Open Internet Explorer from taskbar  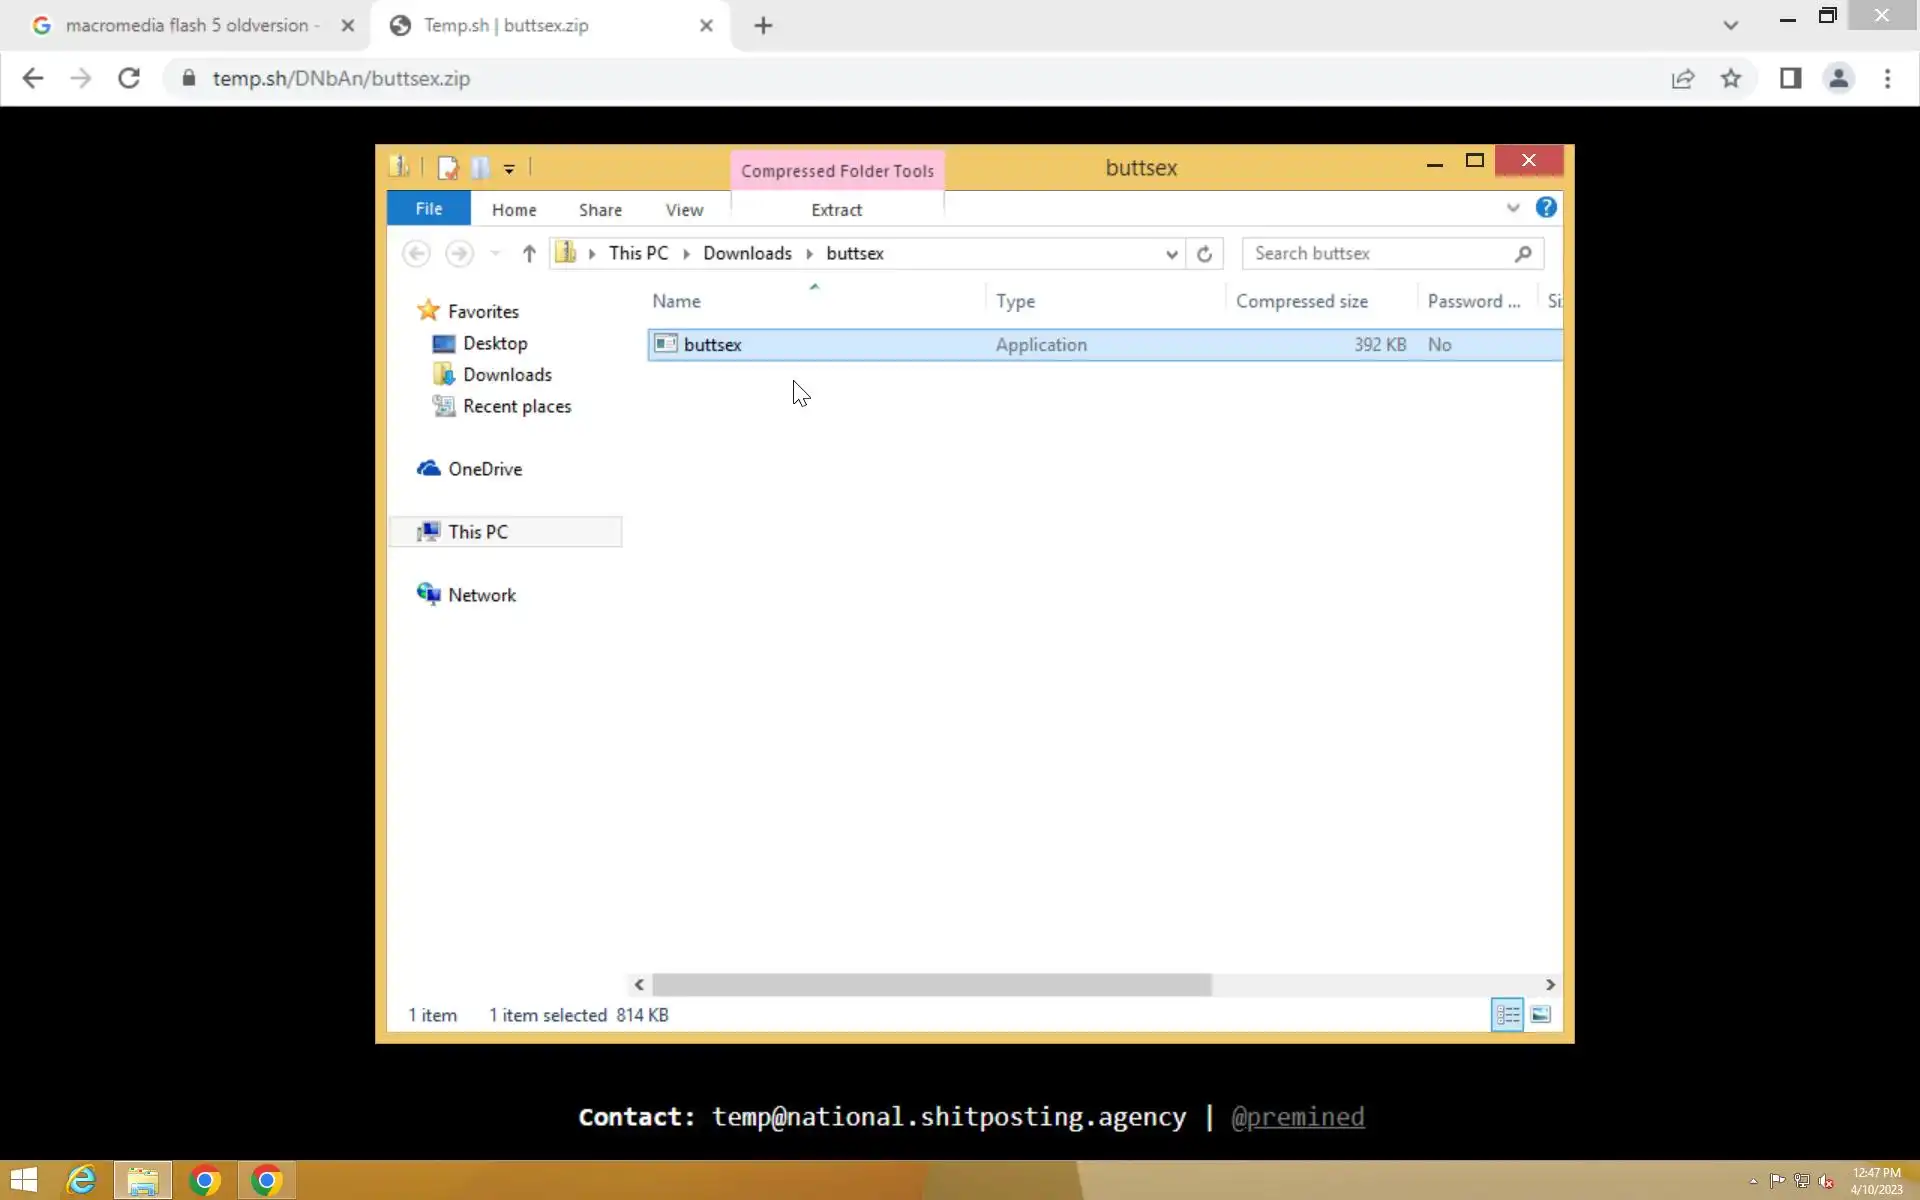click(x=82, y=1180)
